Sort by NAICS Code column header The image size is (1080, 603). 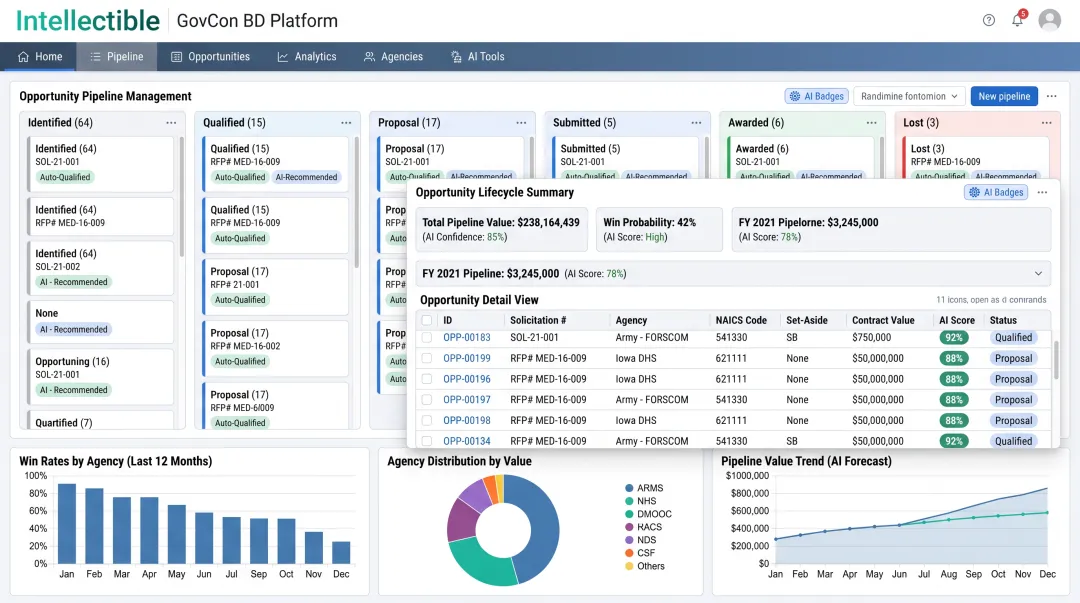[x=741, y=320]
